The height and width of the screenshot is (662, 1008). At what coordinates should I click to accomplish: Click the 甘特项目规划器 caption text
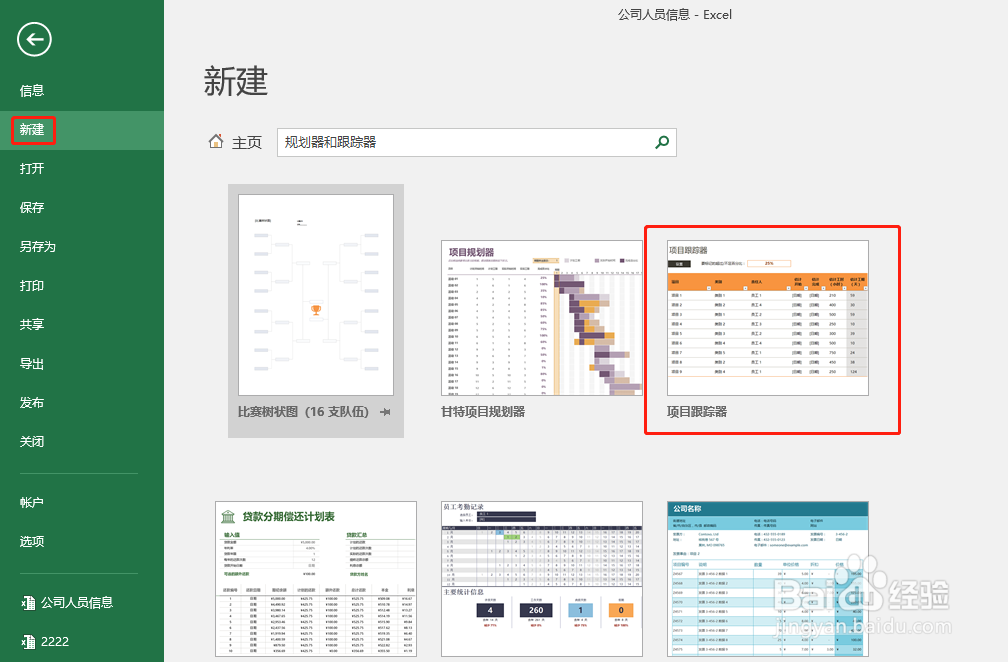[483, 412]
